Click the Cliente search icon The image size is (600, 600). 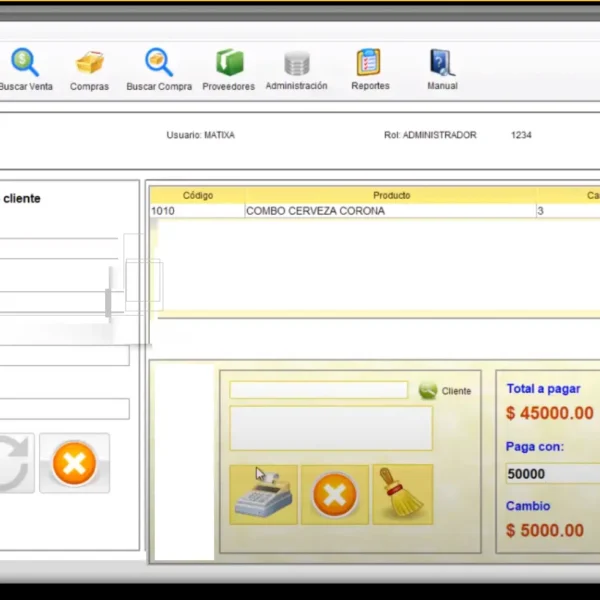point(428,391)
